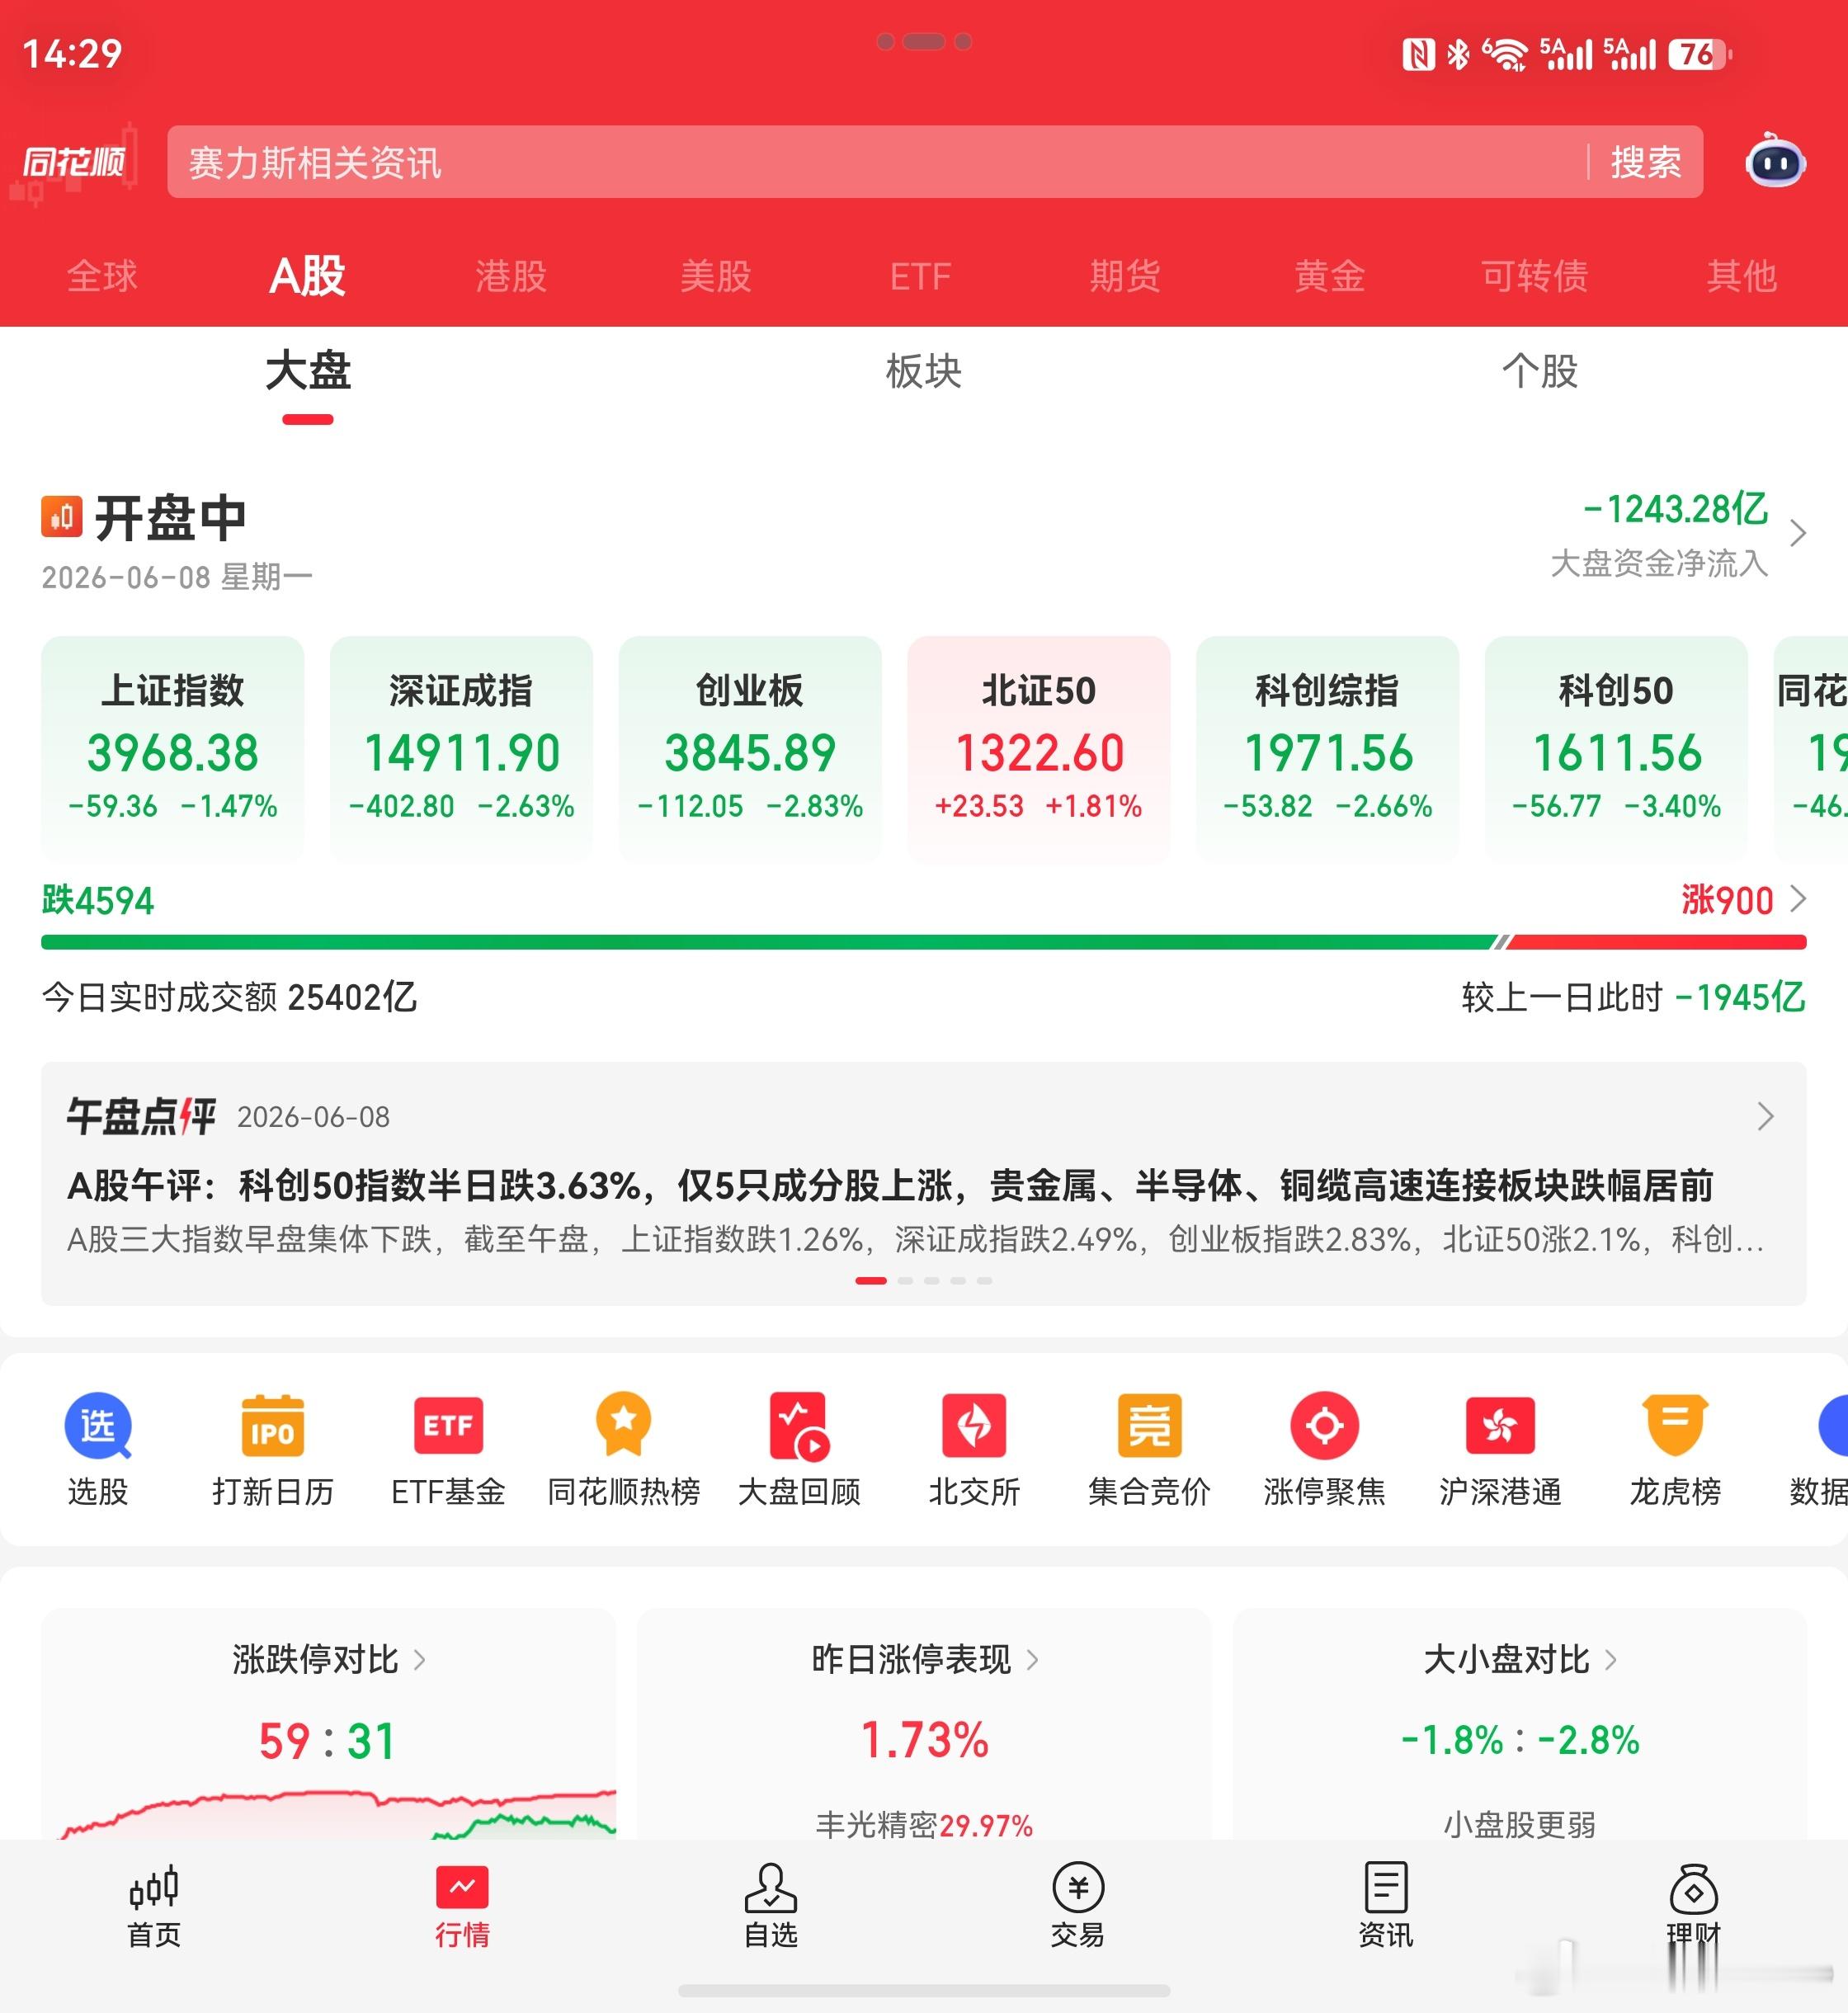Open the 北交所 icon
This screenshot has width=1848, height=2013.
(x=974, y=1426)
